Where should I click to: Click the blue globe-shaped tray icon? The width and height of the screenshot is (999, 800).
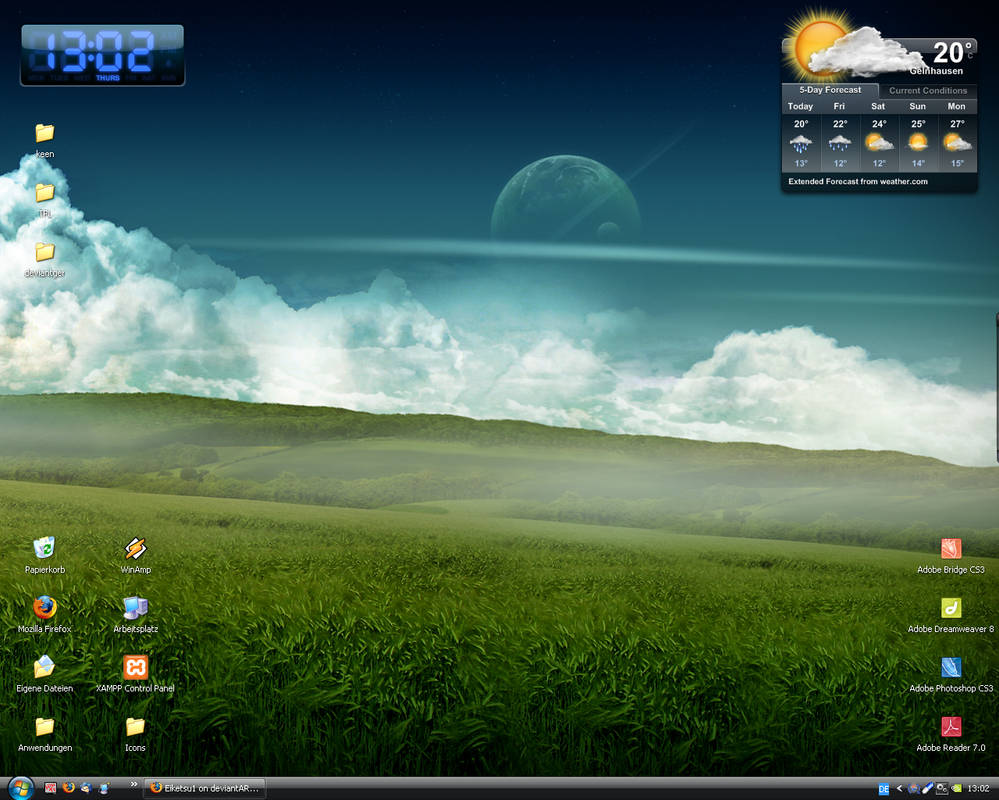coord(914,789)
